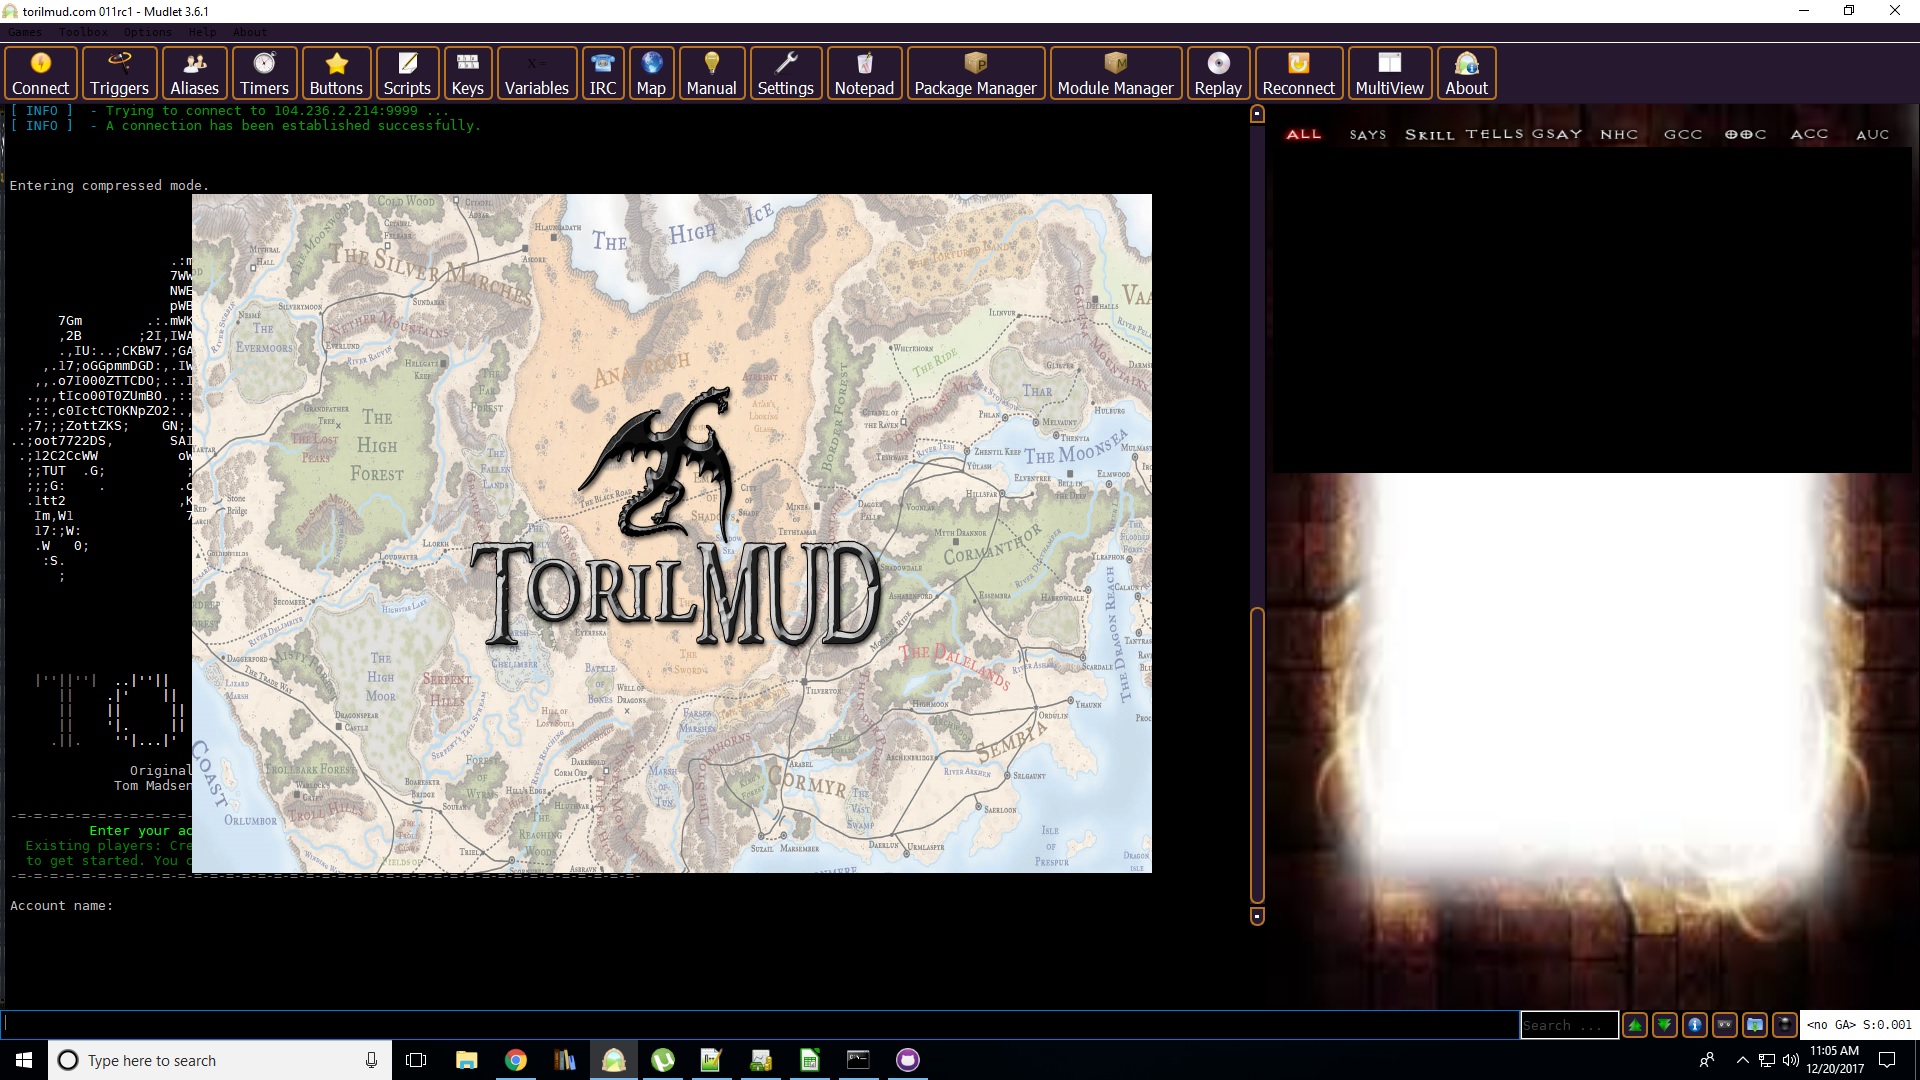Open the Package Manager
The height and width of the screenshot is (1080, 1920).
pyautogui.click(x=975, y=73)
